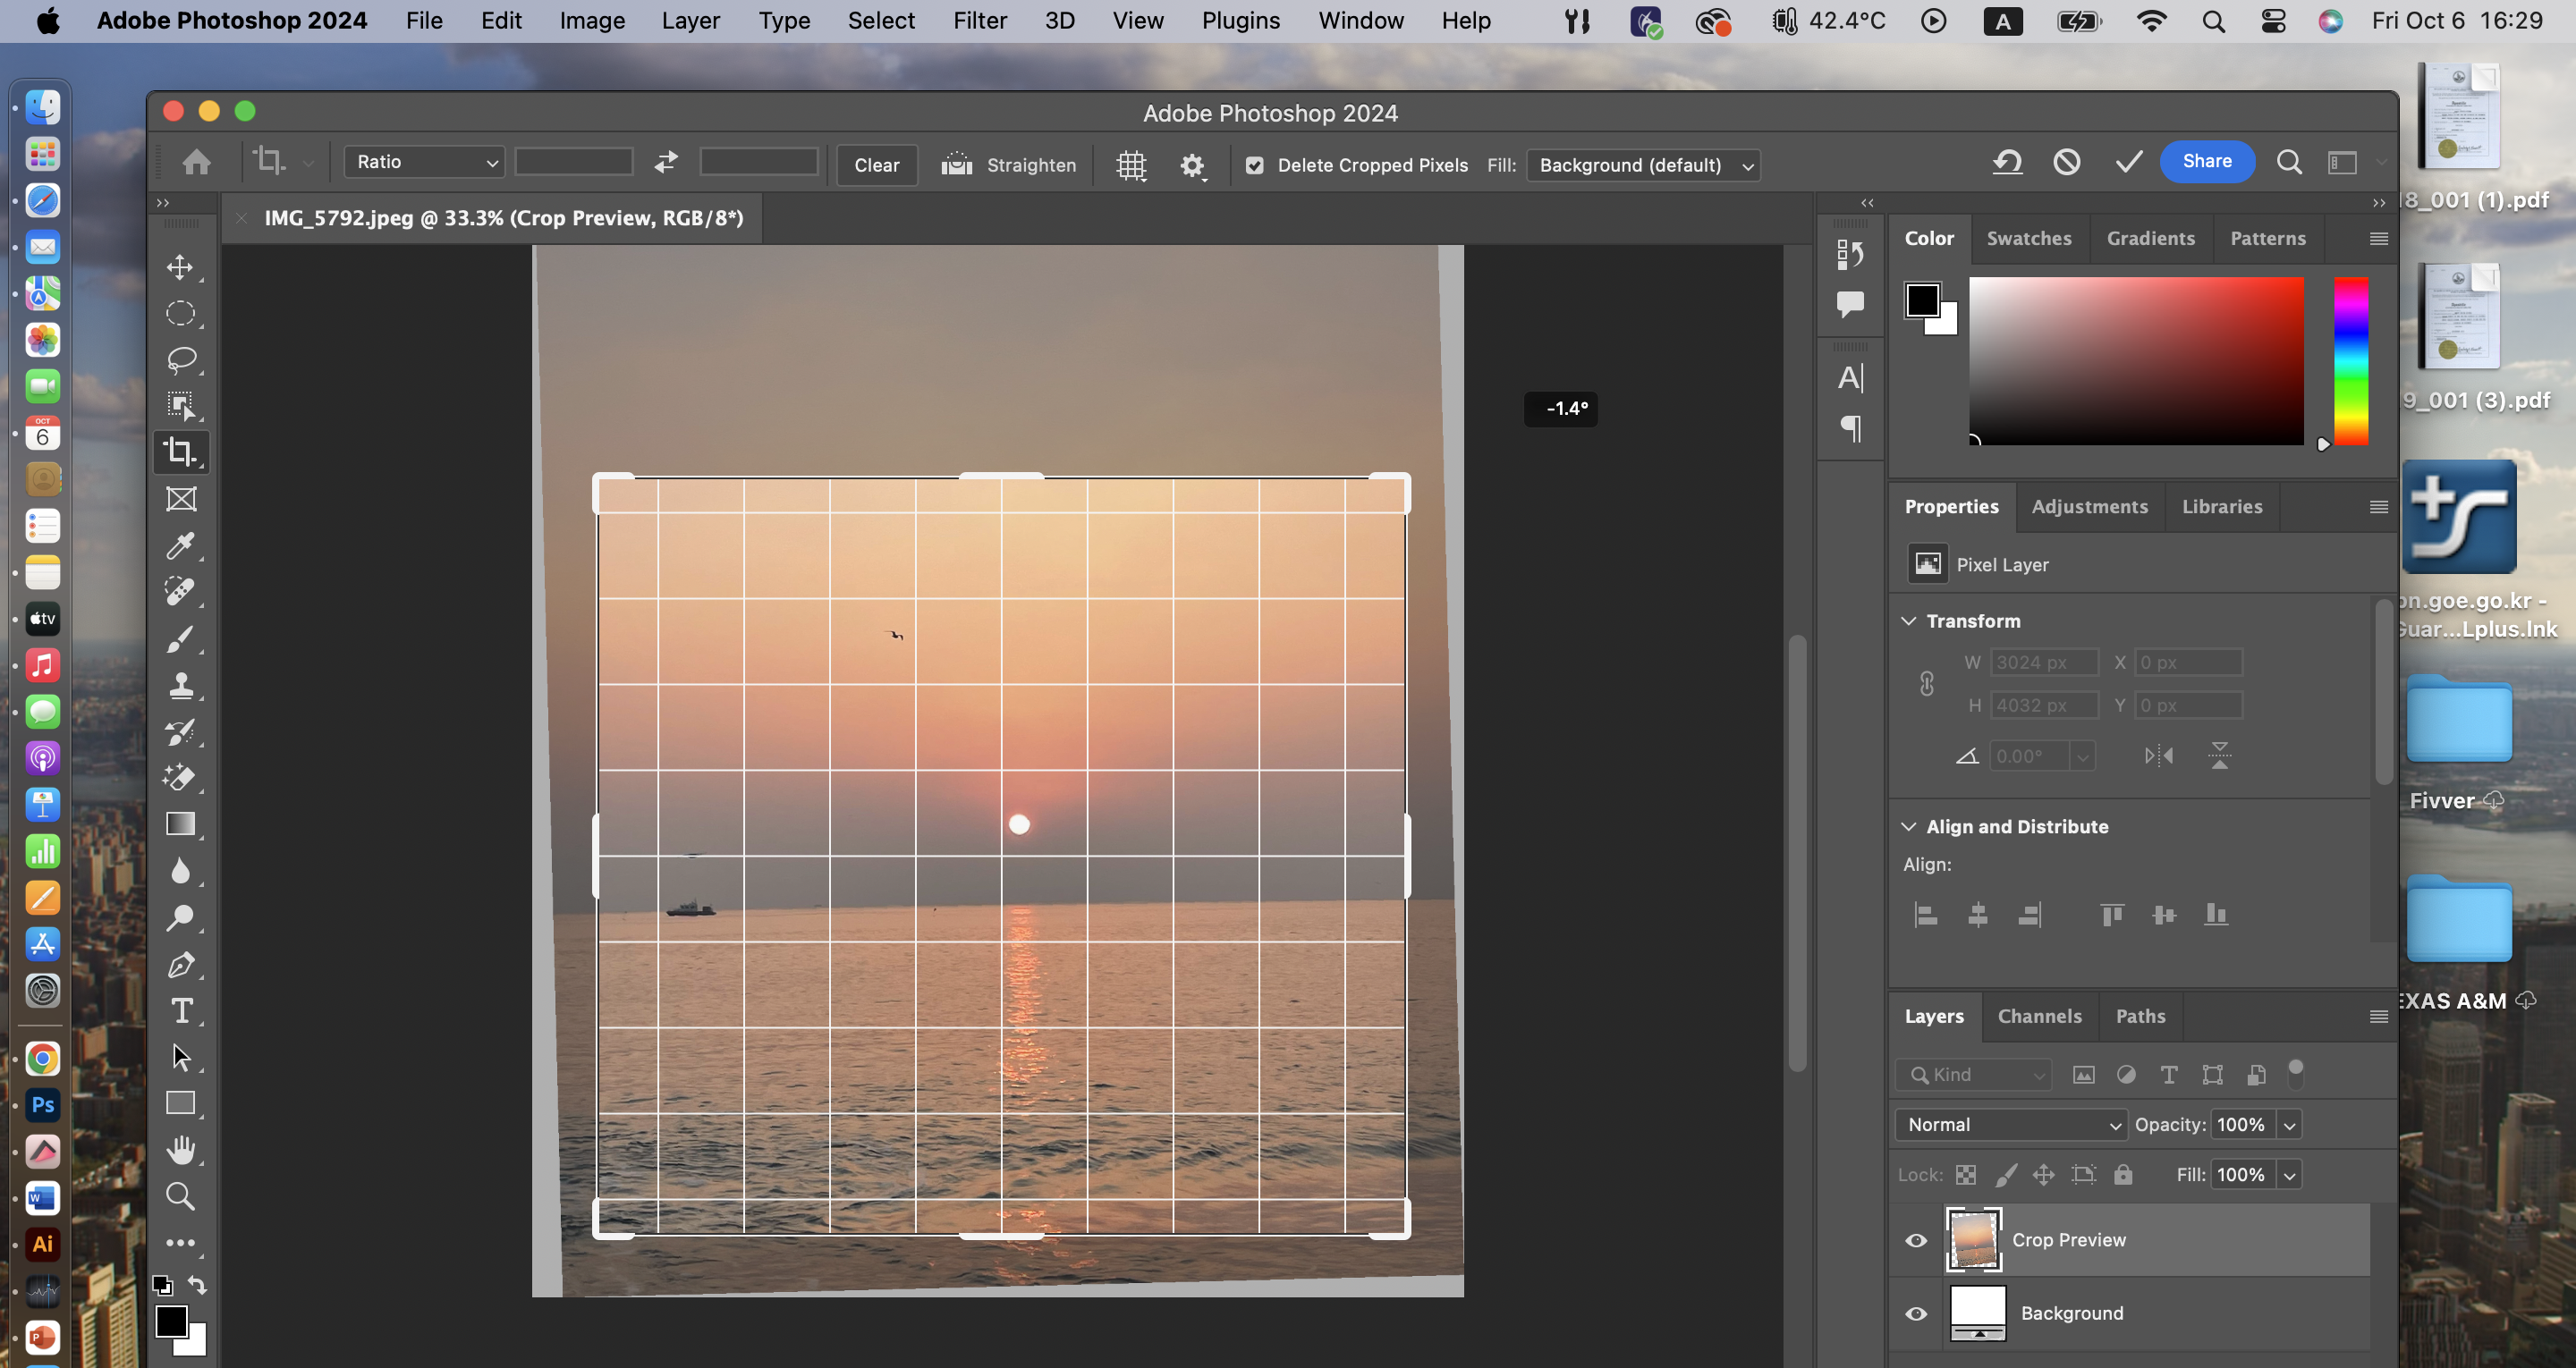Click the Clear button
The width and height of the screenshot is (2576, 1368).
click(876, 166)
